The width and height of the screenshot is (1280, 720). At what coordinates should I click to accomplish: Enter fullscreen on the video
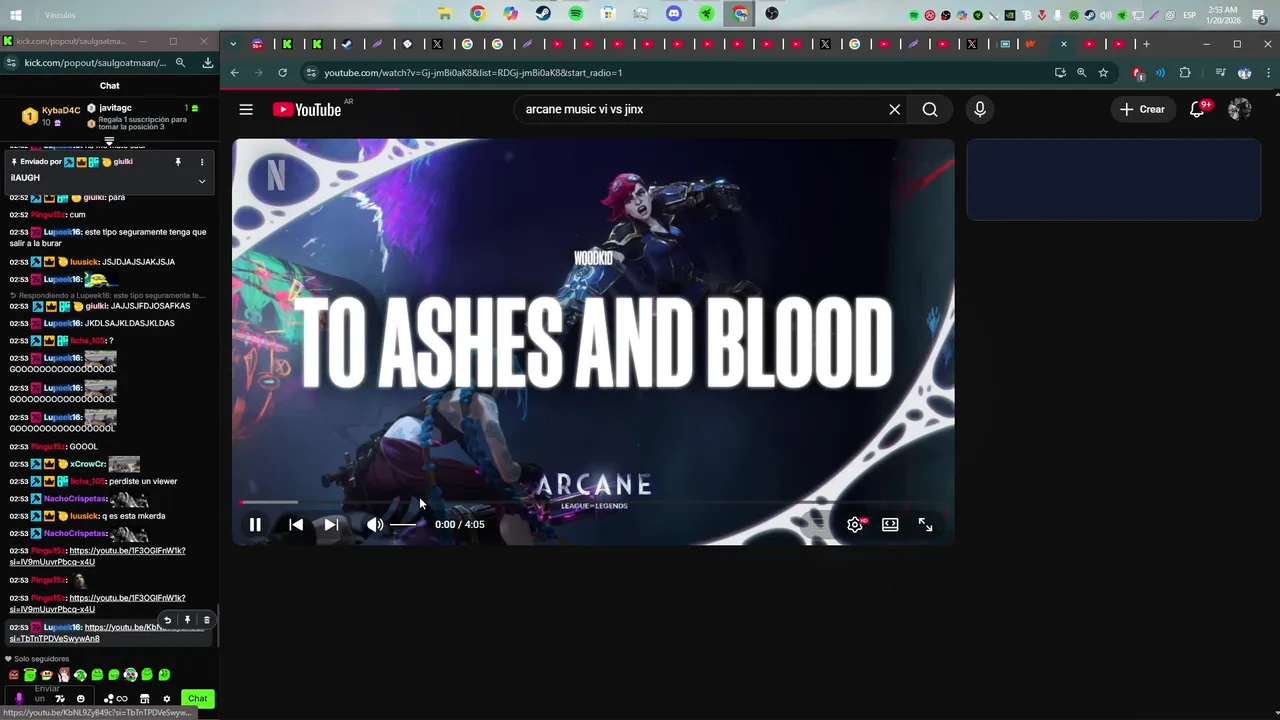pyautogui.click(x=925, y=524)
